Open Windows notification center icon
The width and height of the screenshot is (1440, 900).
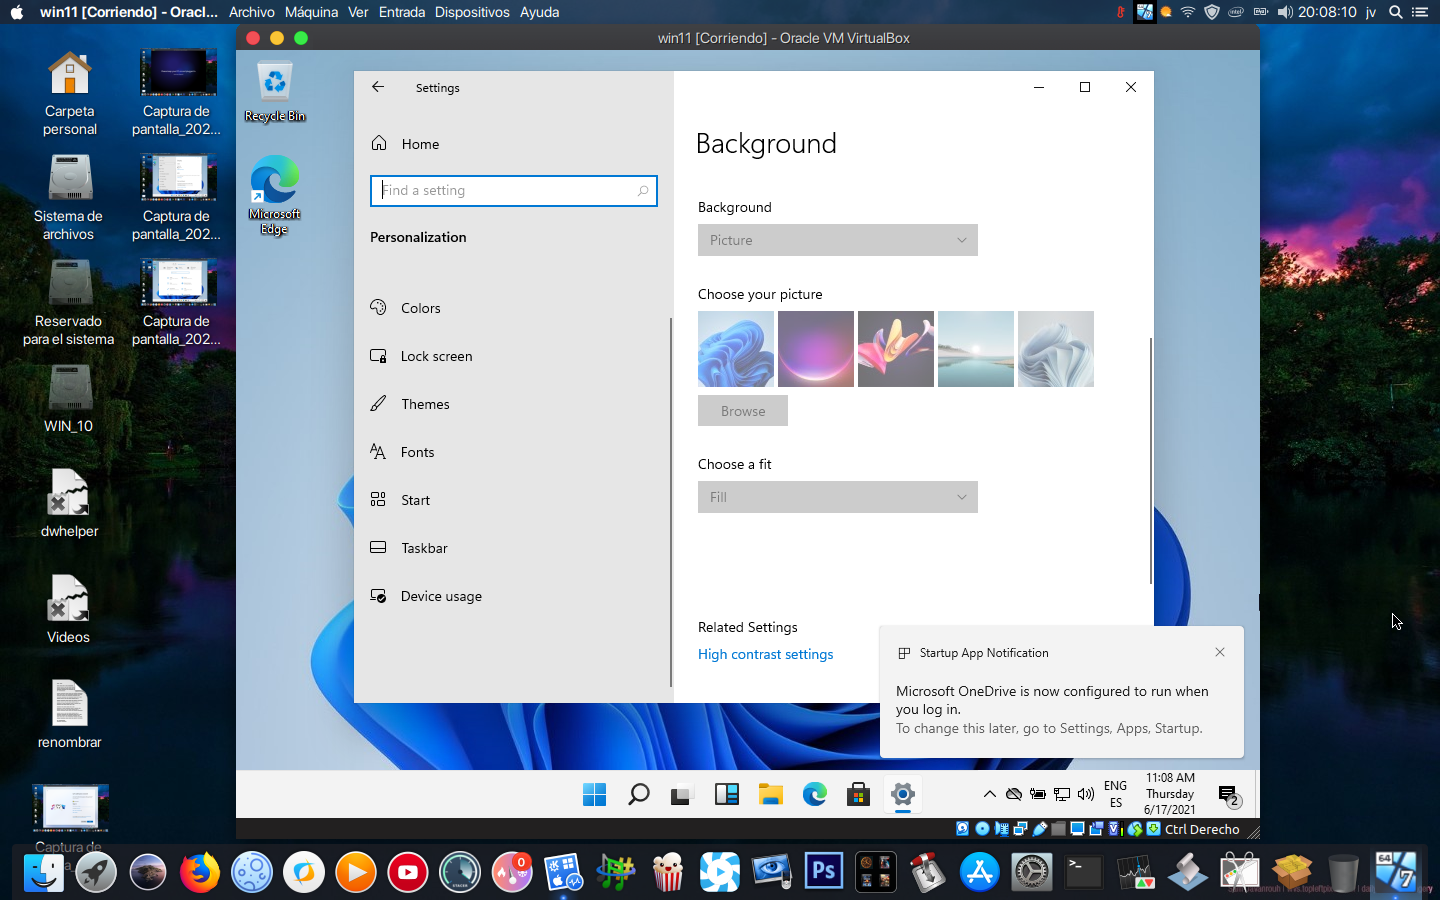point(1229,796)
